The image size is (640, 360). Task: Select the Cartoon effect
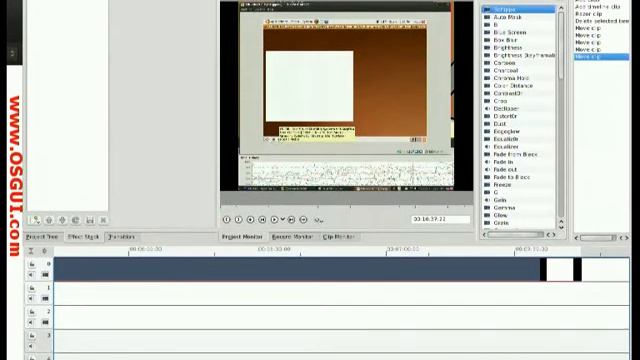(504, 63)
